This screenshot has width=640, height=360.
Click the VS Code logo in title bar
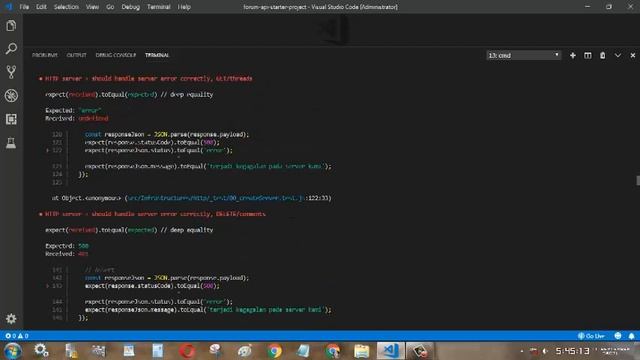point(9,7)
